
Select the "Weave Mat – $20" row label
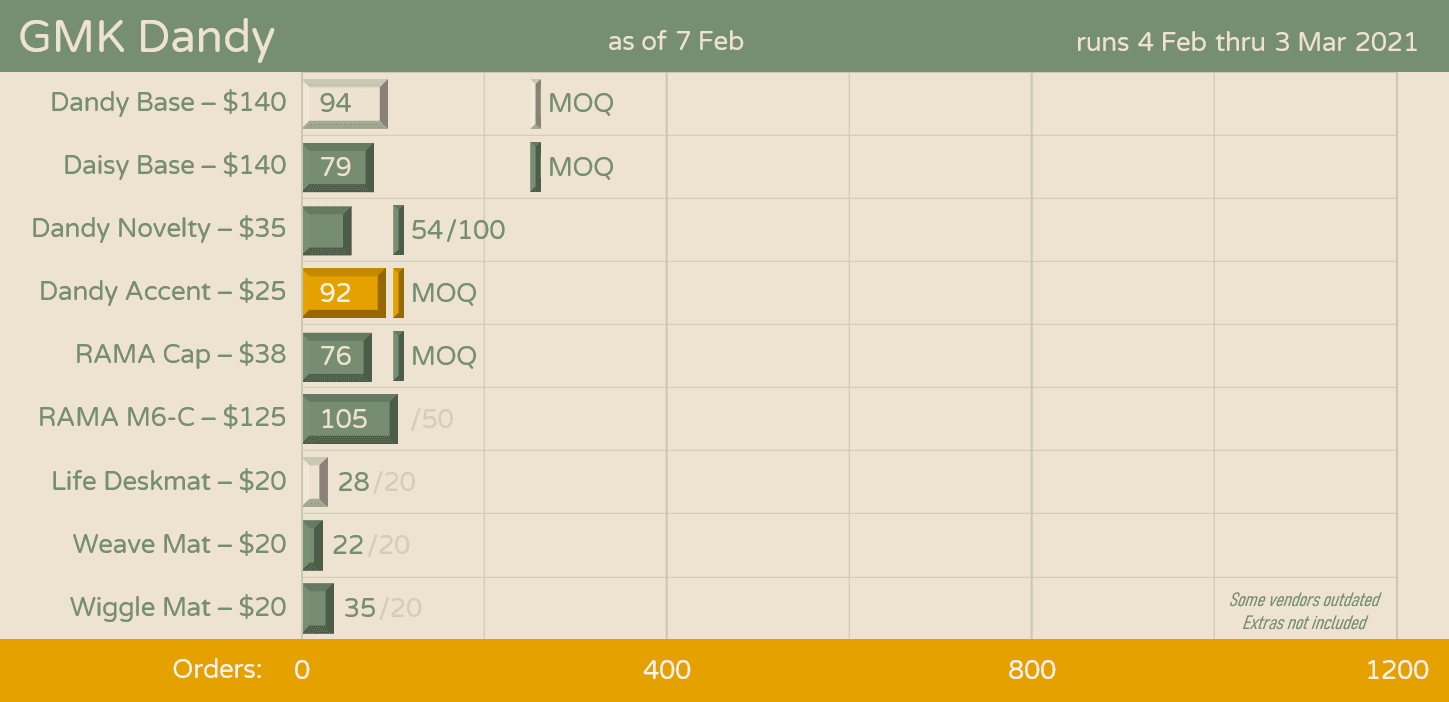[179, 544]
